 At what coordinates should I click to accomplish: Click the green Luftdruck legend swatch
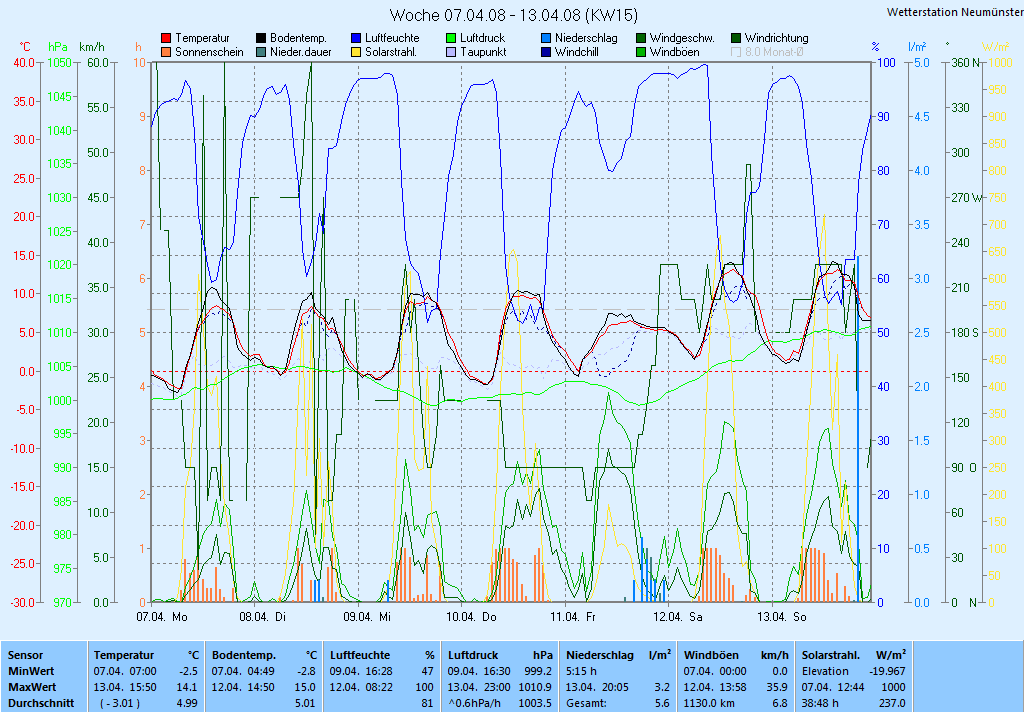(x=451, y=39)
